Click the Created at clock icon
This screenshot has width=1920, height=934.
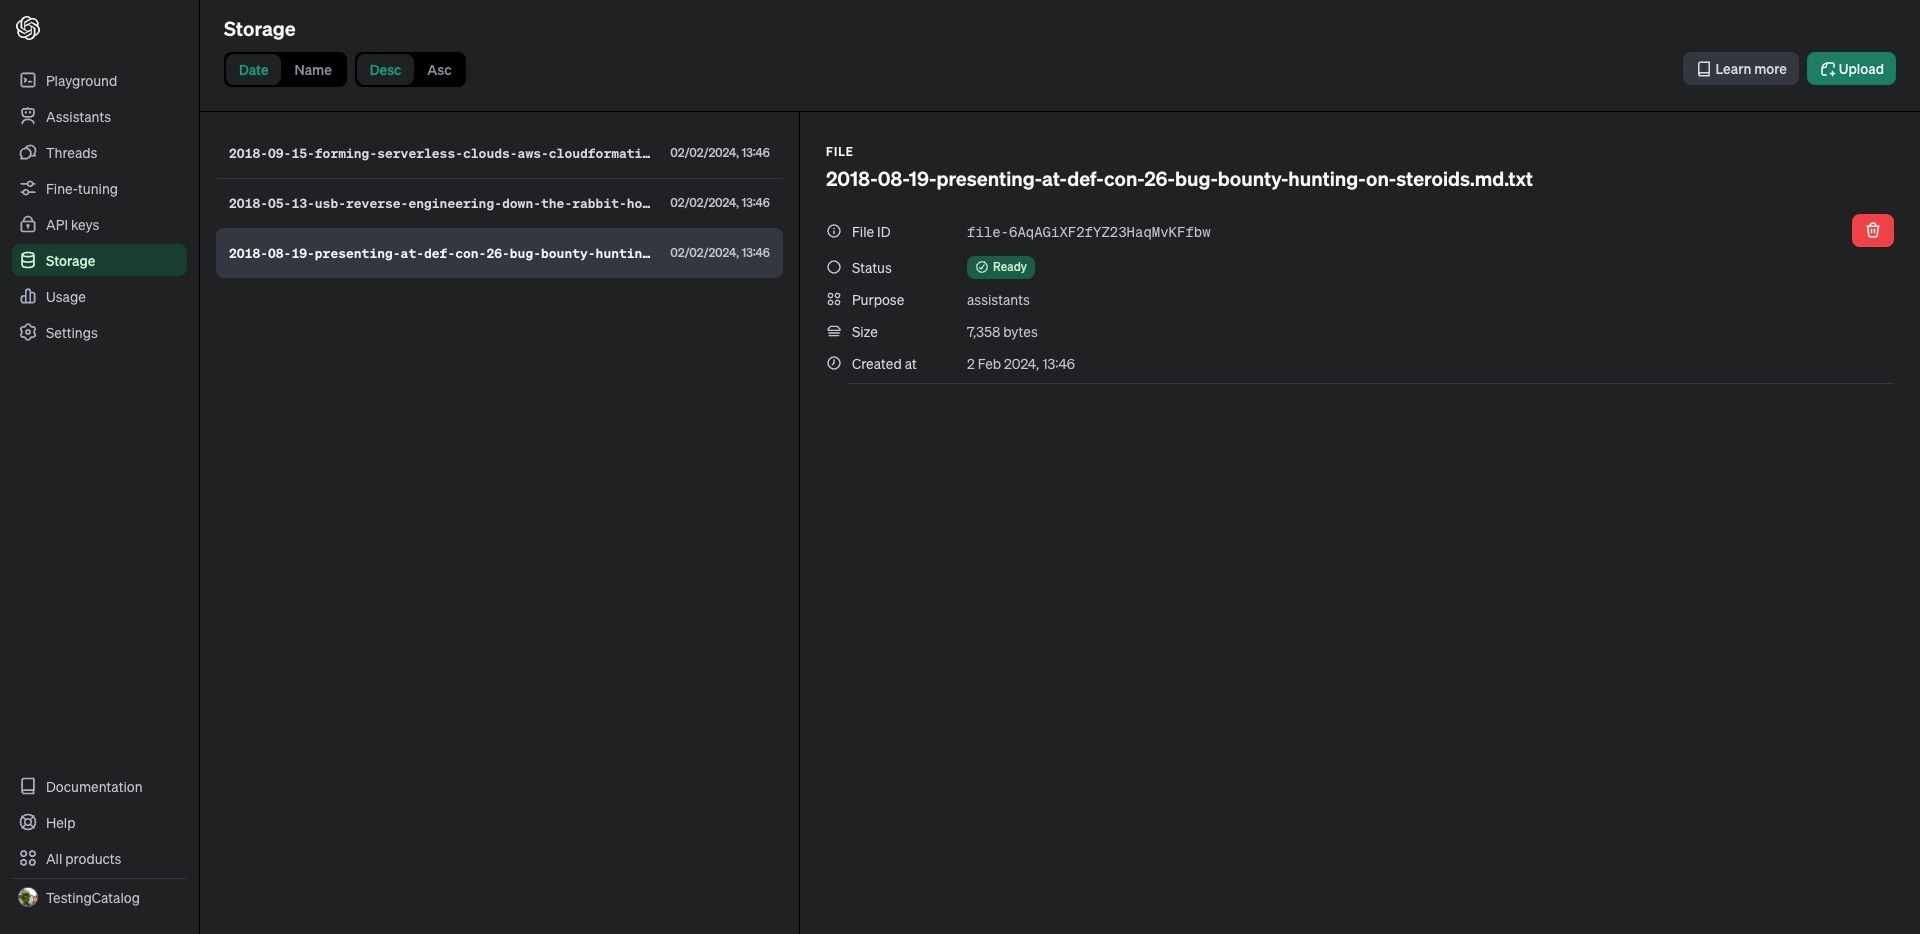[x=834, y=363]
